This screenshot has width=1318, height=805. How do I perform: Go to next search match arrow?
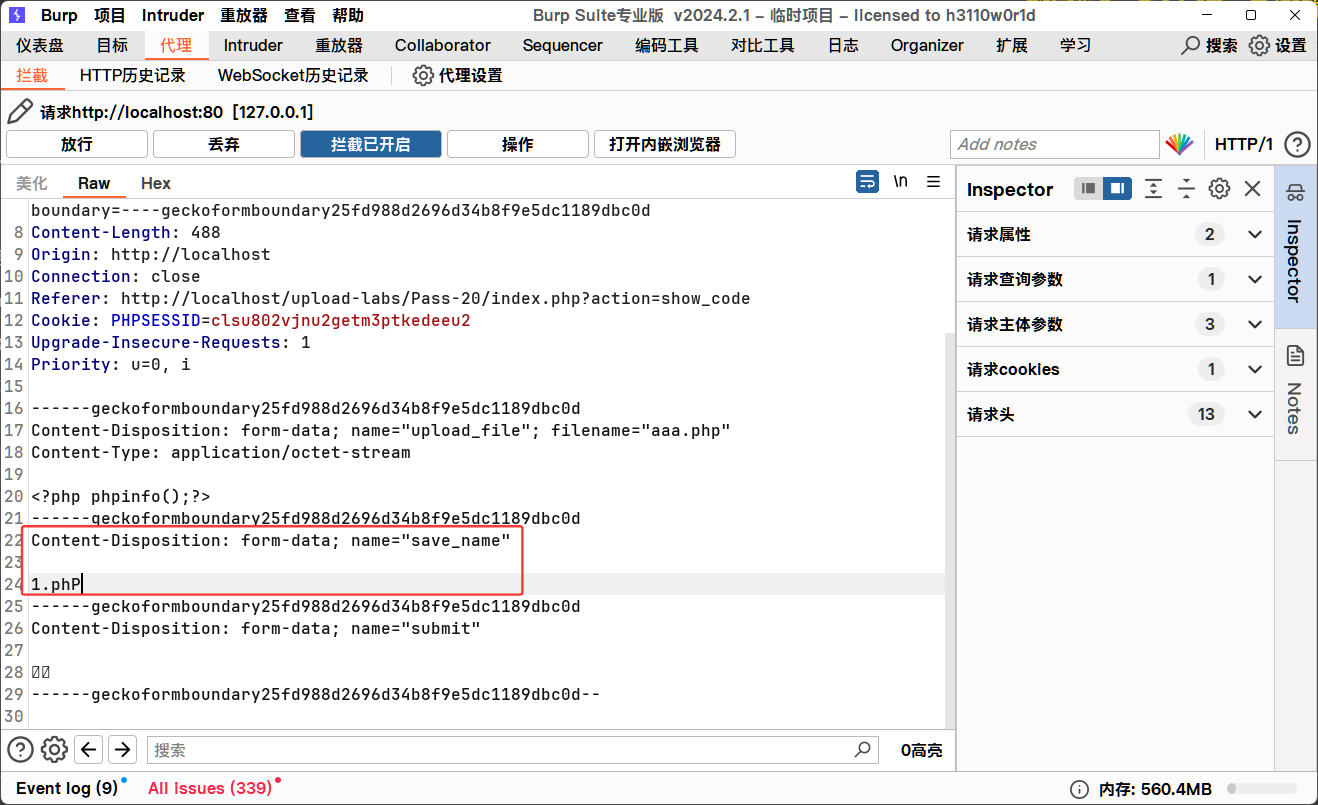122,749
